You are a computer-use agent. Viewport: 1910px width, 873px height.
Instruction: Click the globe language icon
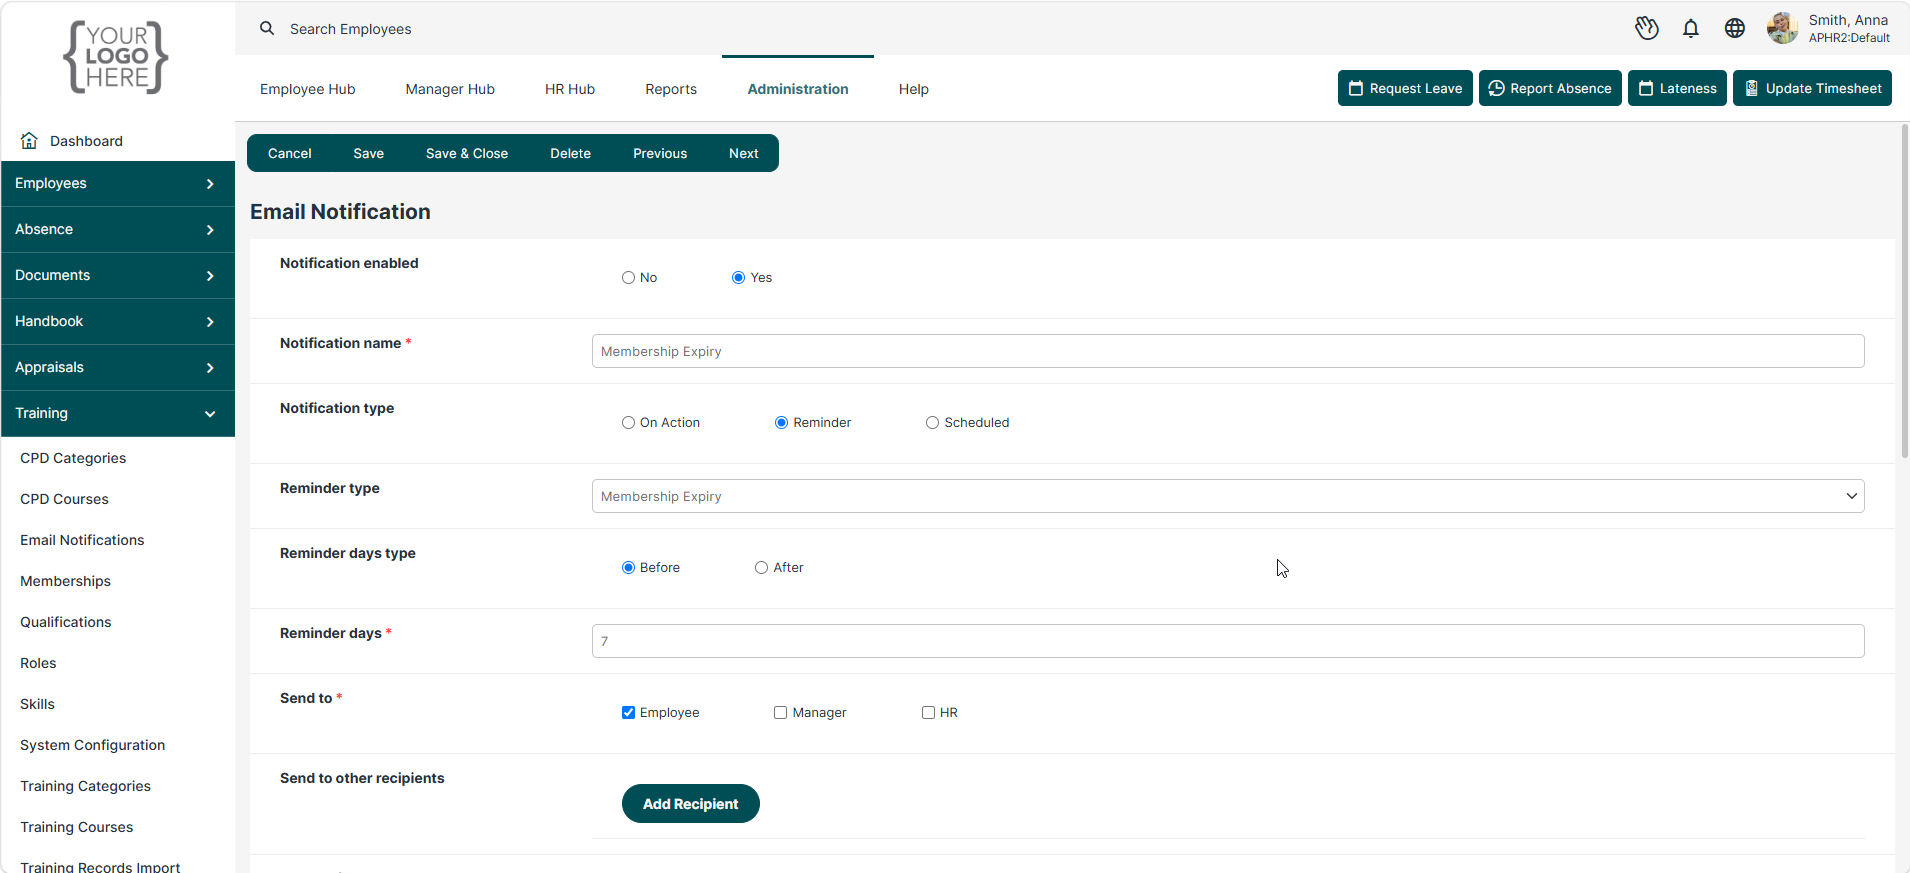1735,29
